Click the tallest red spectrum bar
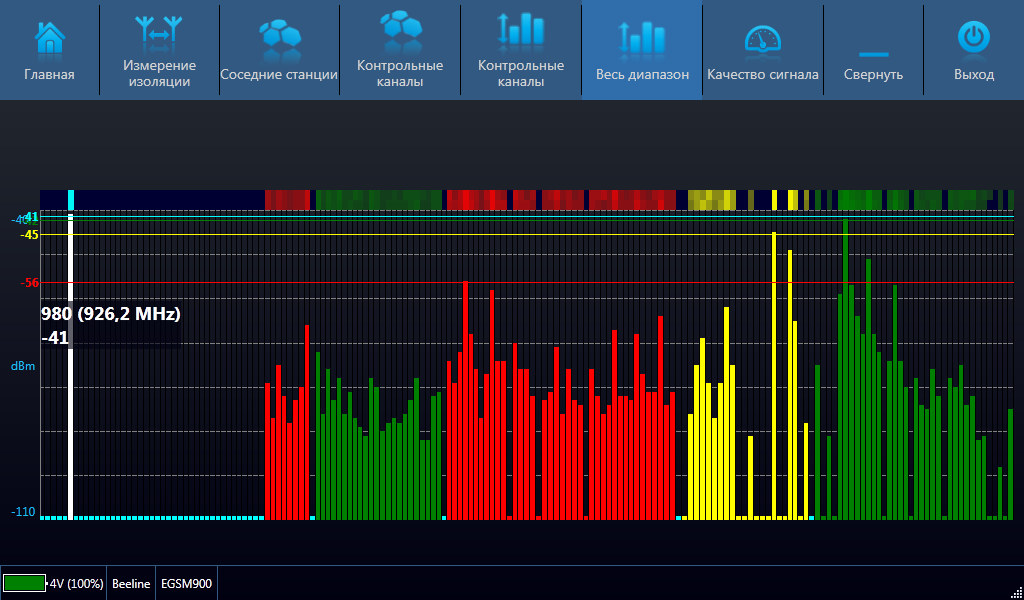The width and height of the screenshot is (1024, 600). (x=466, y=400)
